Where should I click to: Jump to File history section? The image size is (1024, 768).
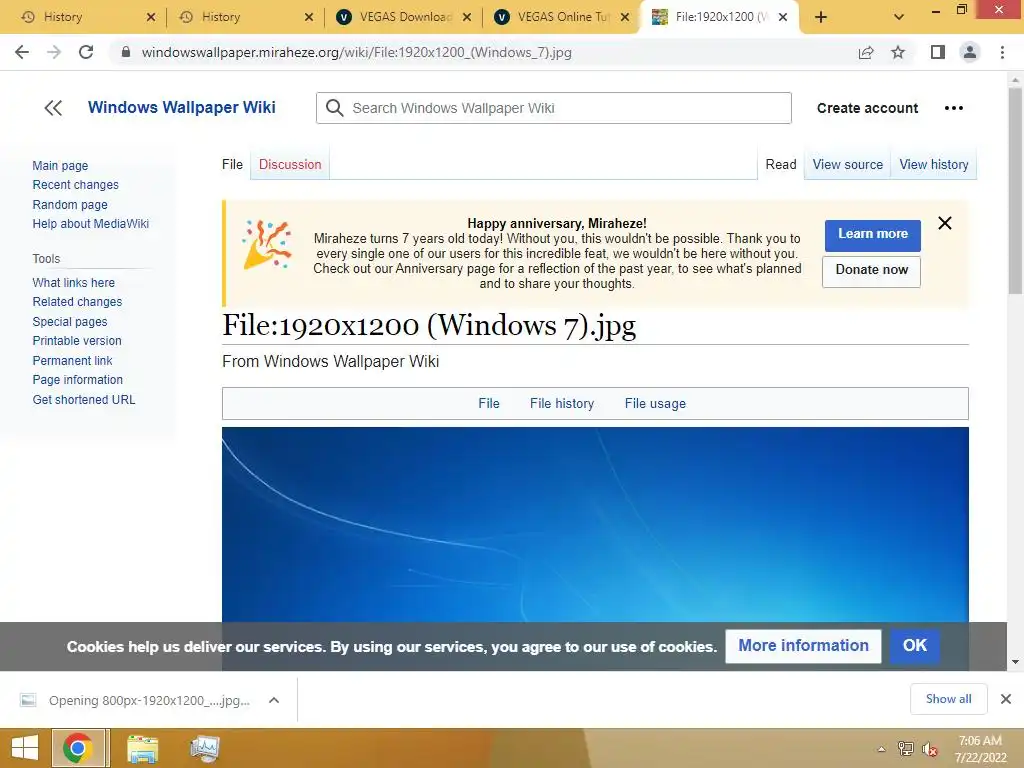tap(562, 404)
